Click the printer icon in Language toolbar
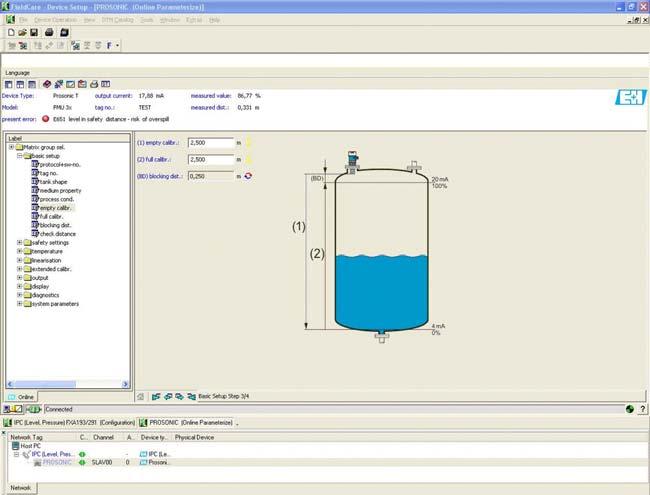Viewport: 650px width, 495px height. (94, 84)
